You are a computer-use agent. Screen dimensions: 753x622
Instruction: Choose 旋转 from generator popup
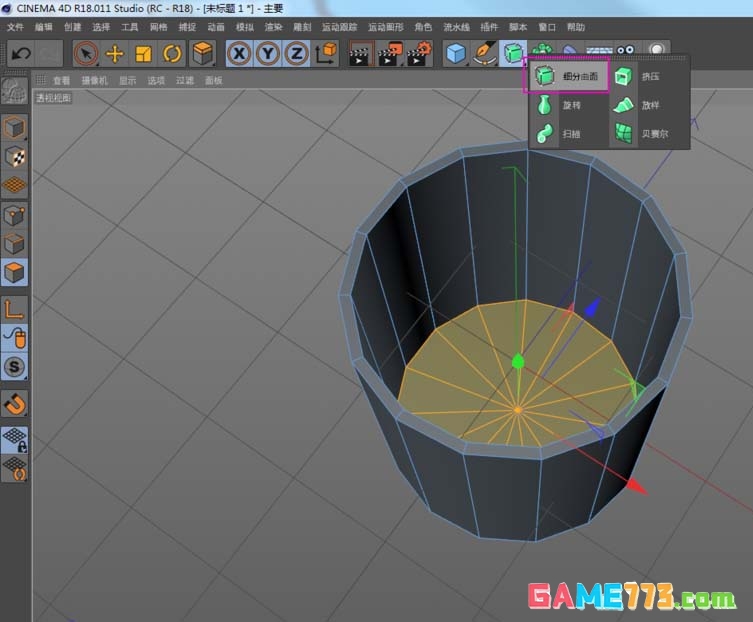(568, 105)
